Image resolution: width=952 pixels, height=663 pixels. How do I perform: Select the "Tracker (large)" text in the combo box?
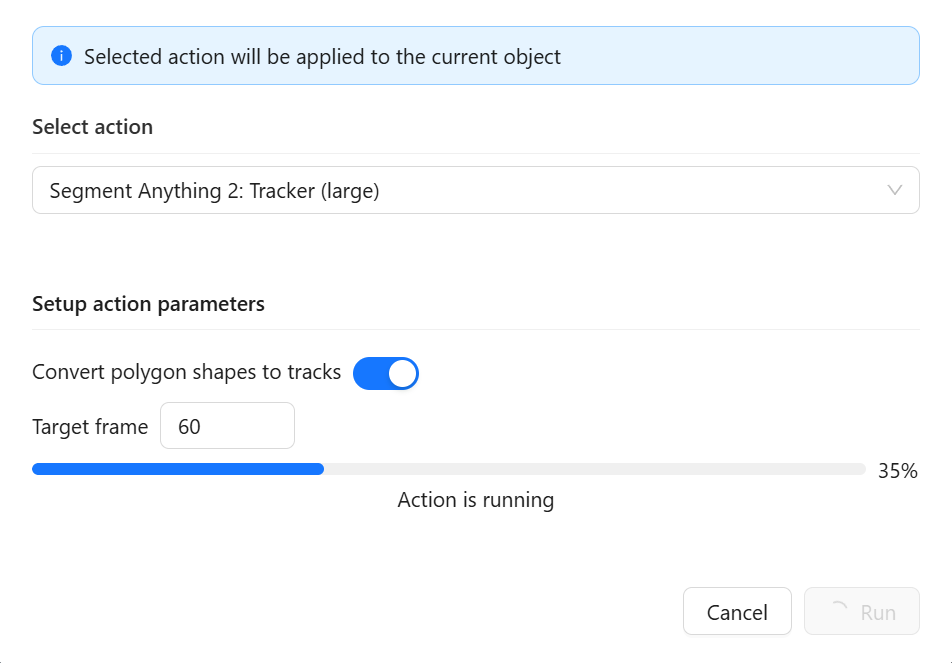coord(314,191)
